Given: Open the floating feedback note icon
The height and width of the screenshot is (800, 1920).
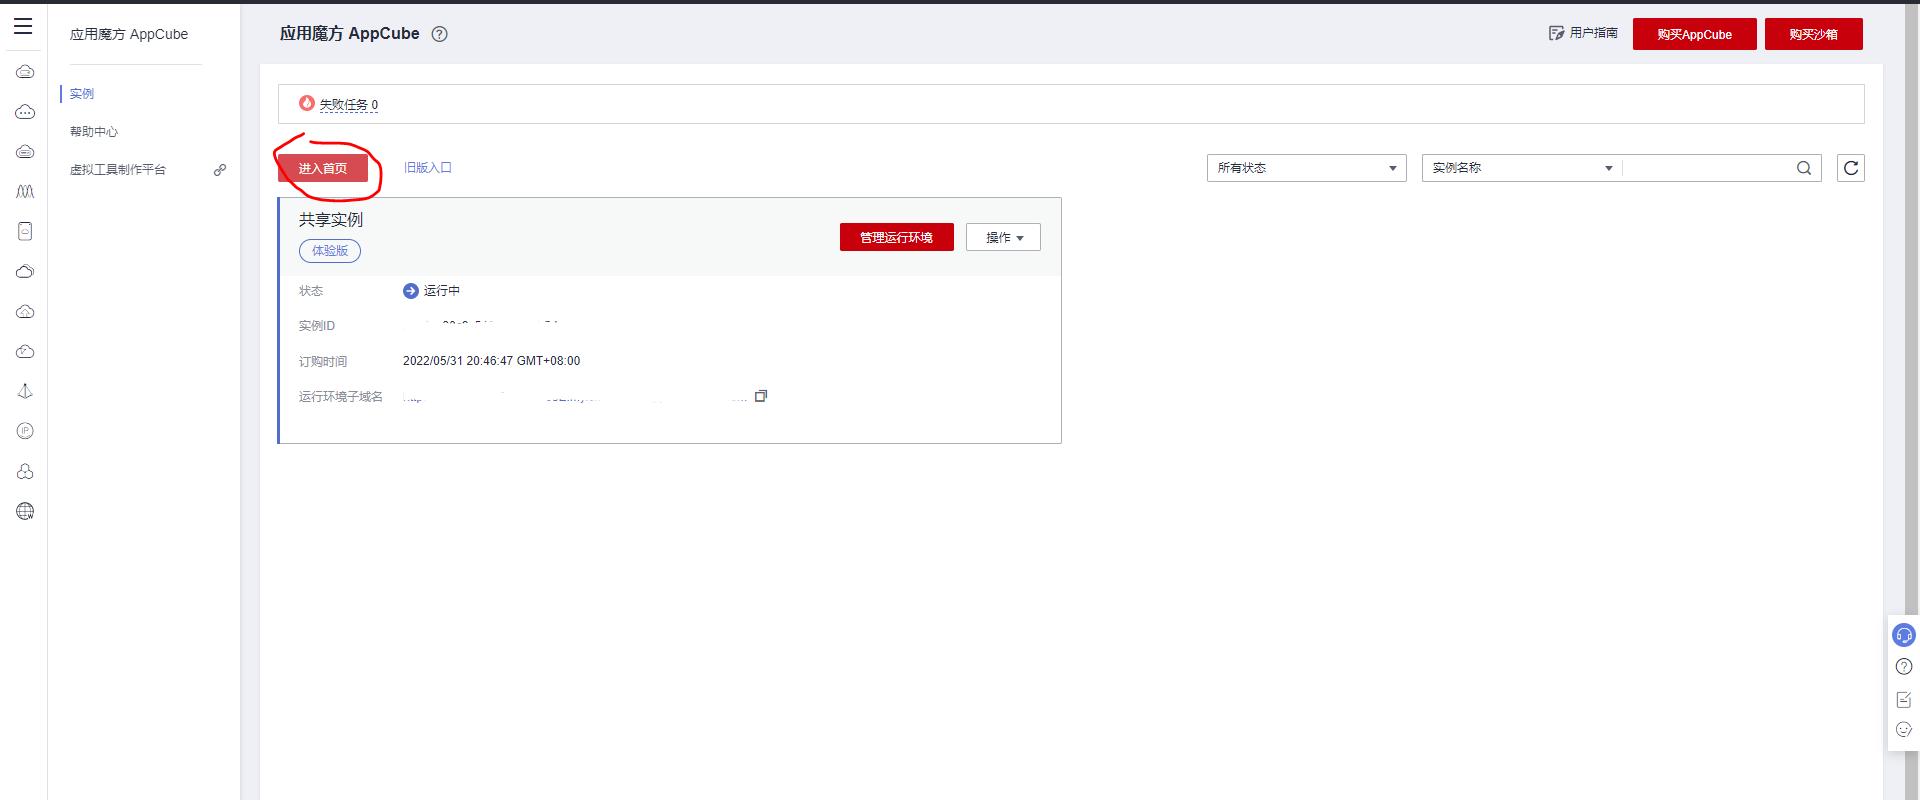Looking at the screenshot, I should (1904, 699).
